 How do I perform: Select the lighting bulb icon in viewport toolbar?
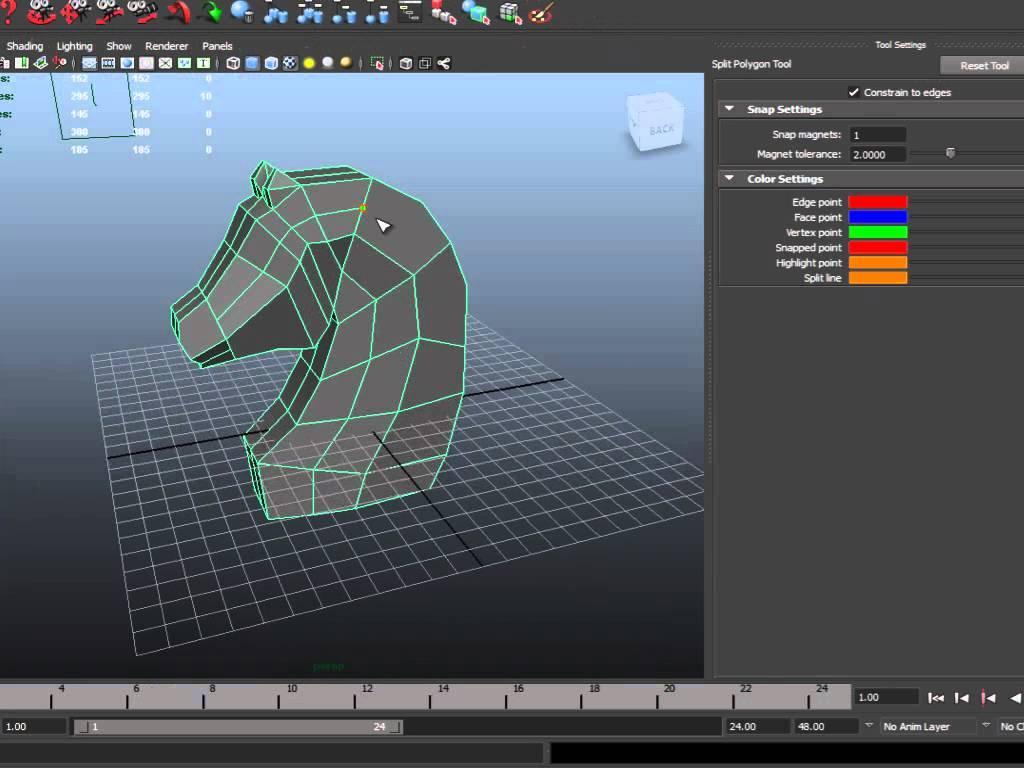coord(309,63)
